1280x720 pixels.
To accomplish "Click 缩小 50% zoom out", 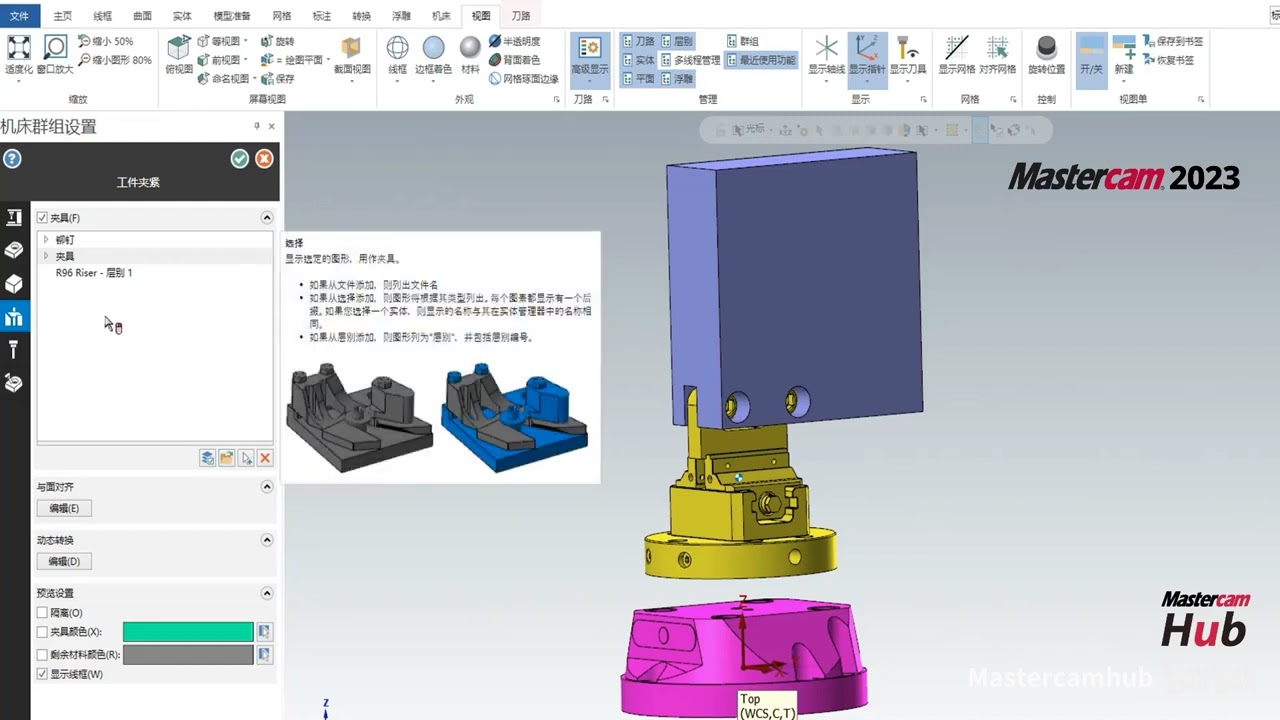I will [x=106, y=42].
